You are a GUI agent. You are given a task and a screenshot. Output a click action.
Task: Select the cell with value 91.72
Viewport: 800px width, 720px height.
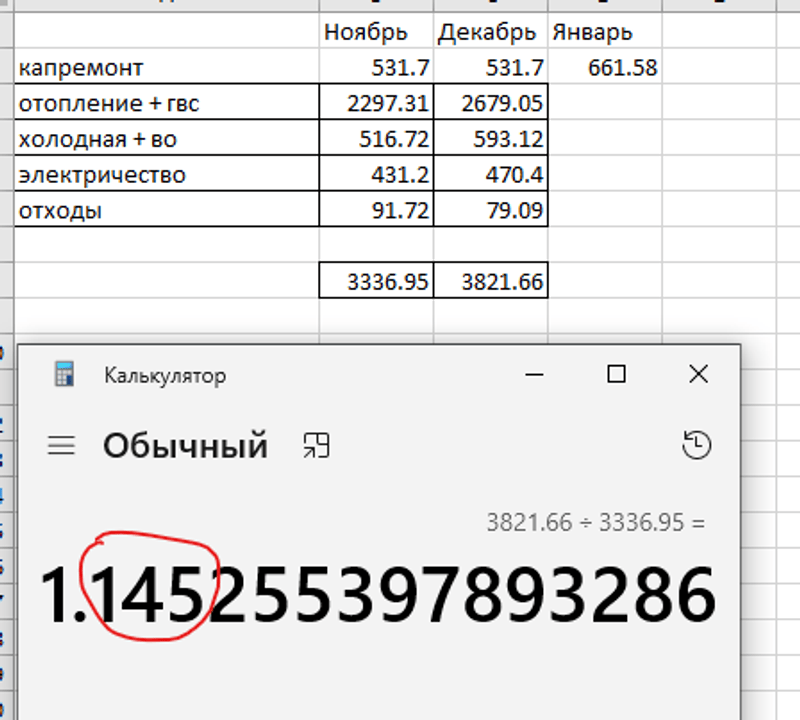[x=376, y=209]
